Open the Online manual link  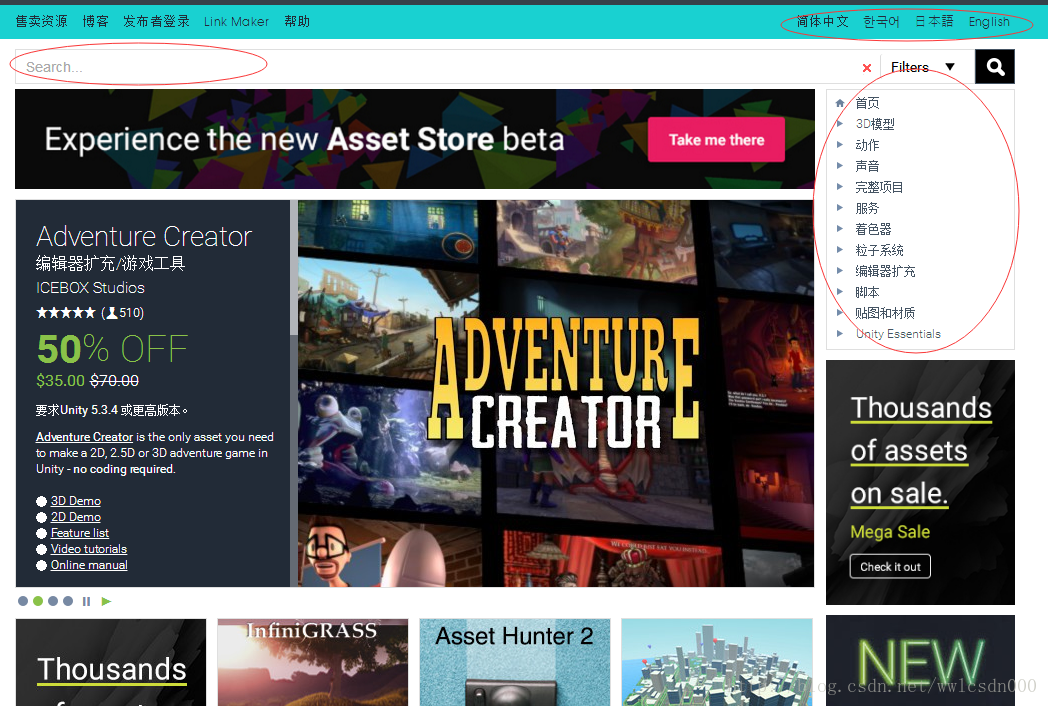click(x=89, y=565)
